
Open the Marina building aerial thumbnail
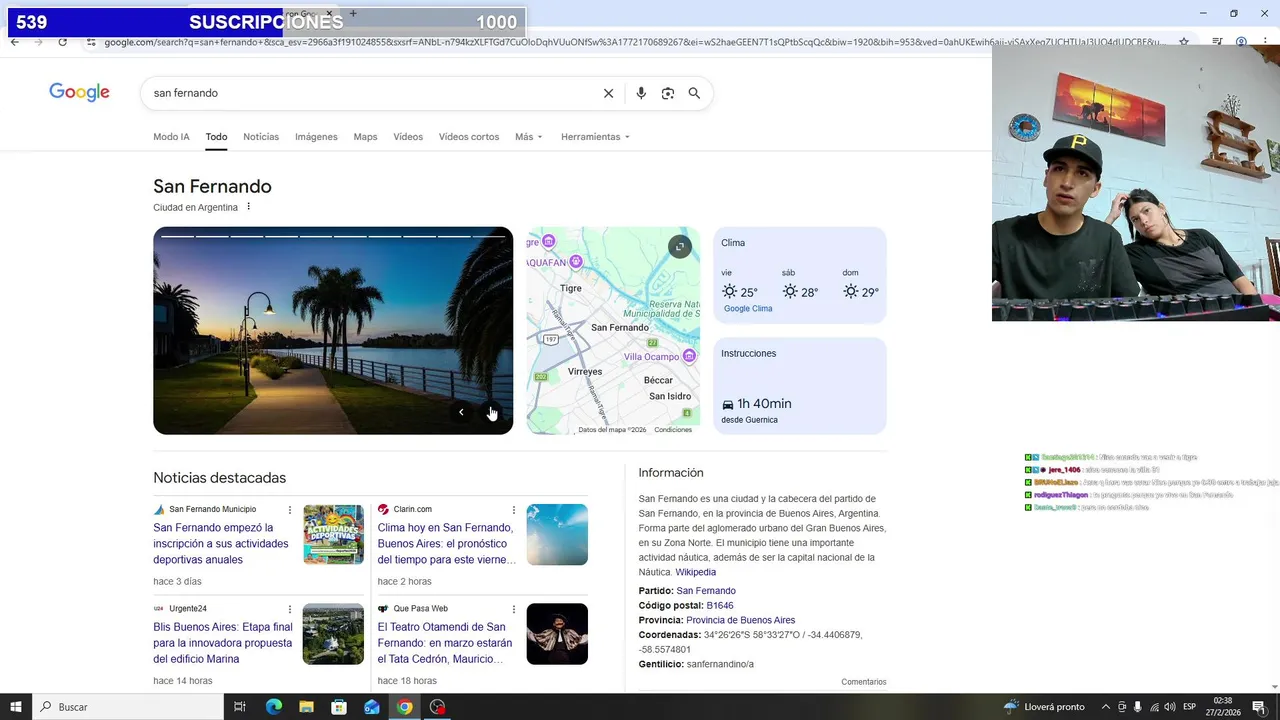(x=334, y=634)
